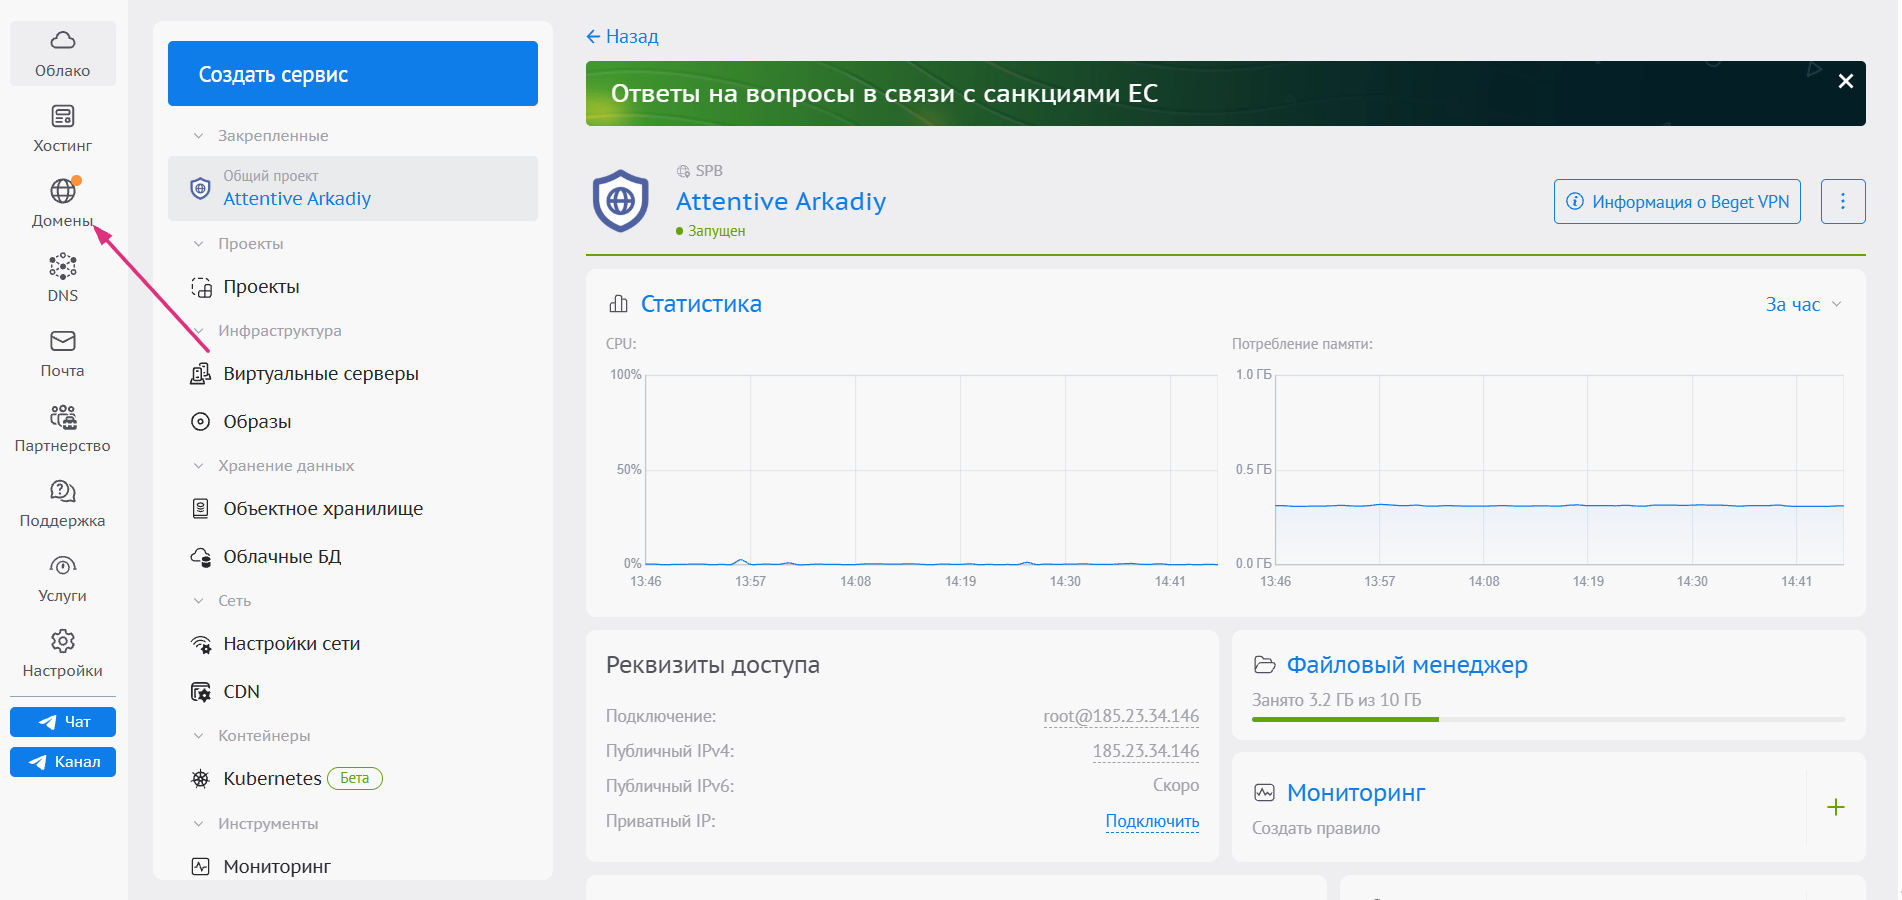Click the Объектное хранилище icon
Image resolution: width=1902 pixels, height=900 pixels.
point(201,509)
